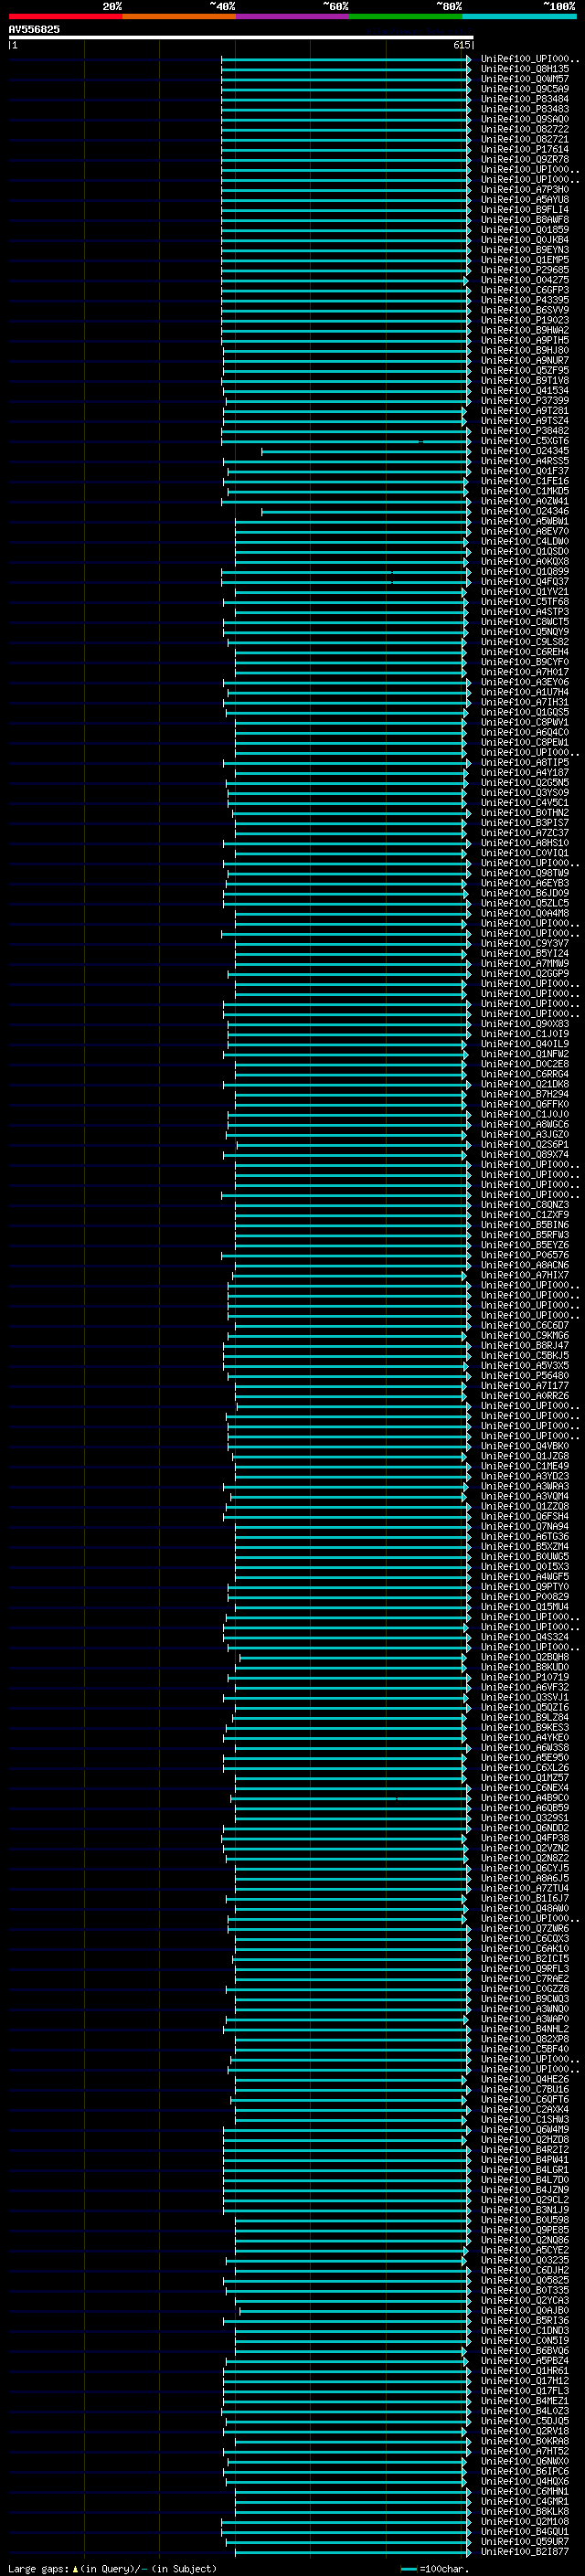
Task: Select the UniRef100_A8TIP5 label
Action: pos(525,762)
